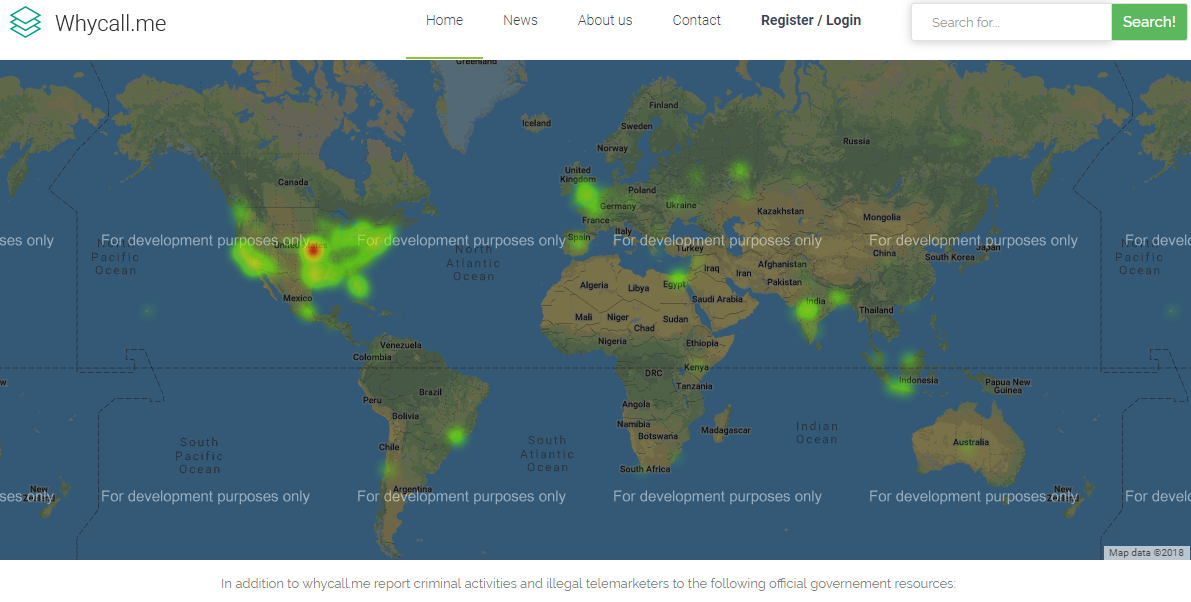
Task: Select the Madagascar map label
Action: tap(725, 430)
